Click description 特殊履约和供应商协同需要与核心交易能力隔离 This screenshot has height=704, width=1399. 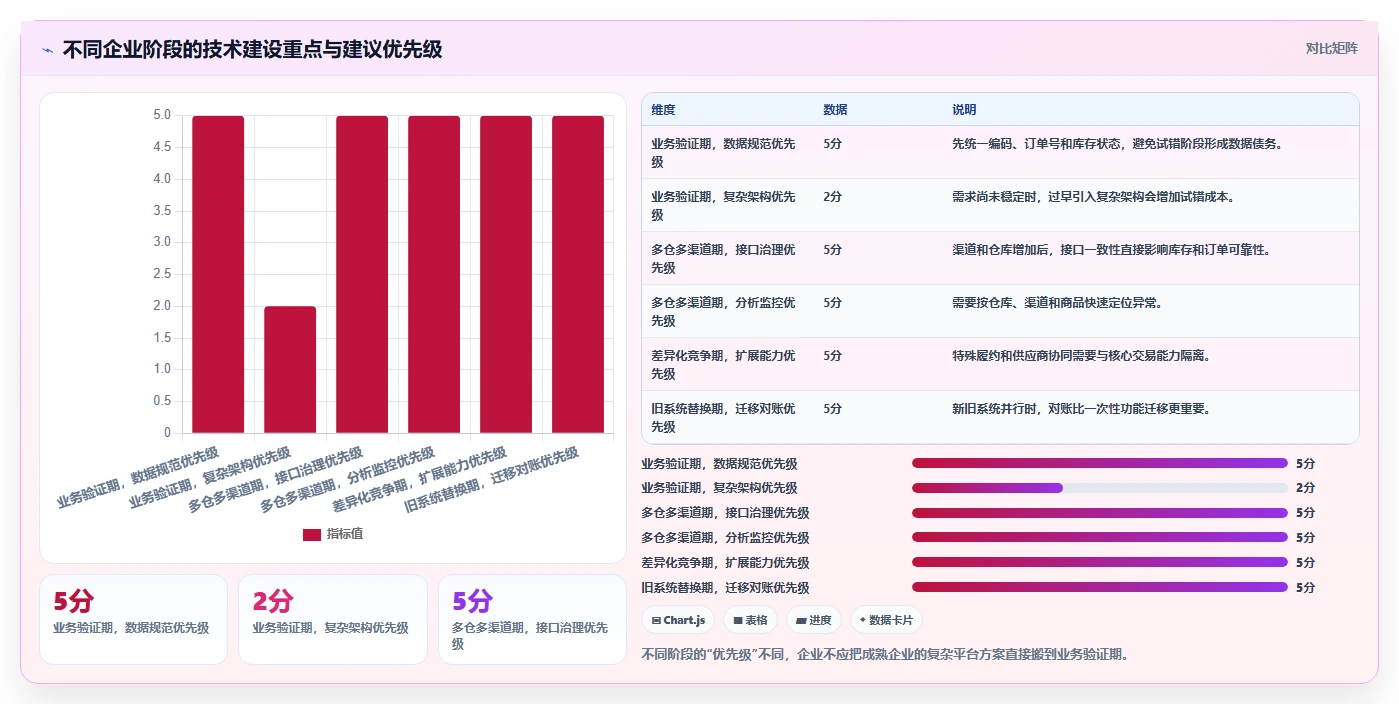pos(1081,356)
